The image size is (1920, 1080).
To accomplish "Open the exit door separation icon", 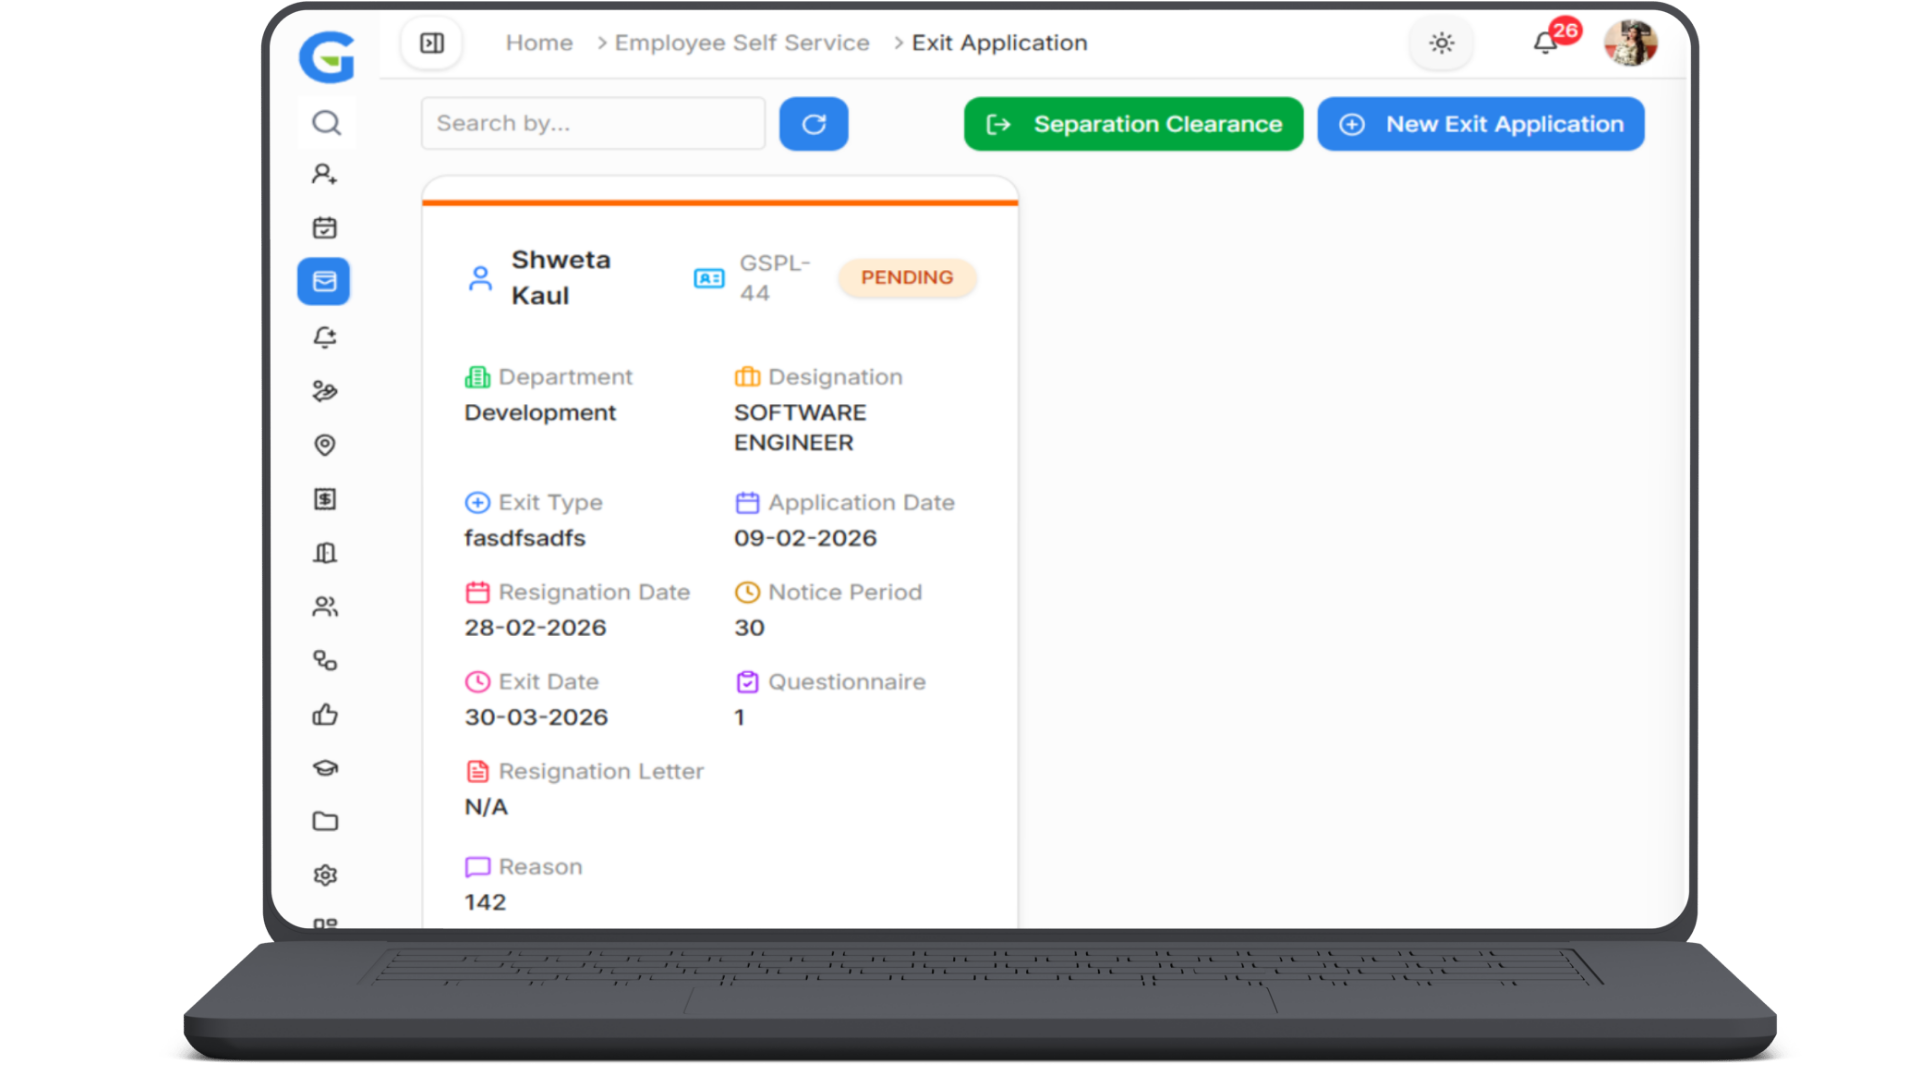I will click(x=325, y=552).
